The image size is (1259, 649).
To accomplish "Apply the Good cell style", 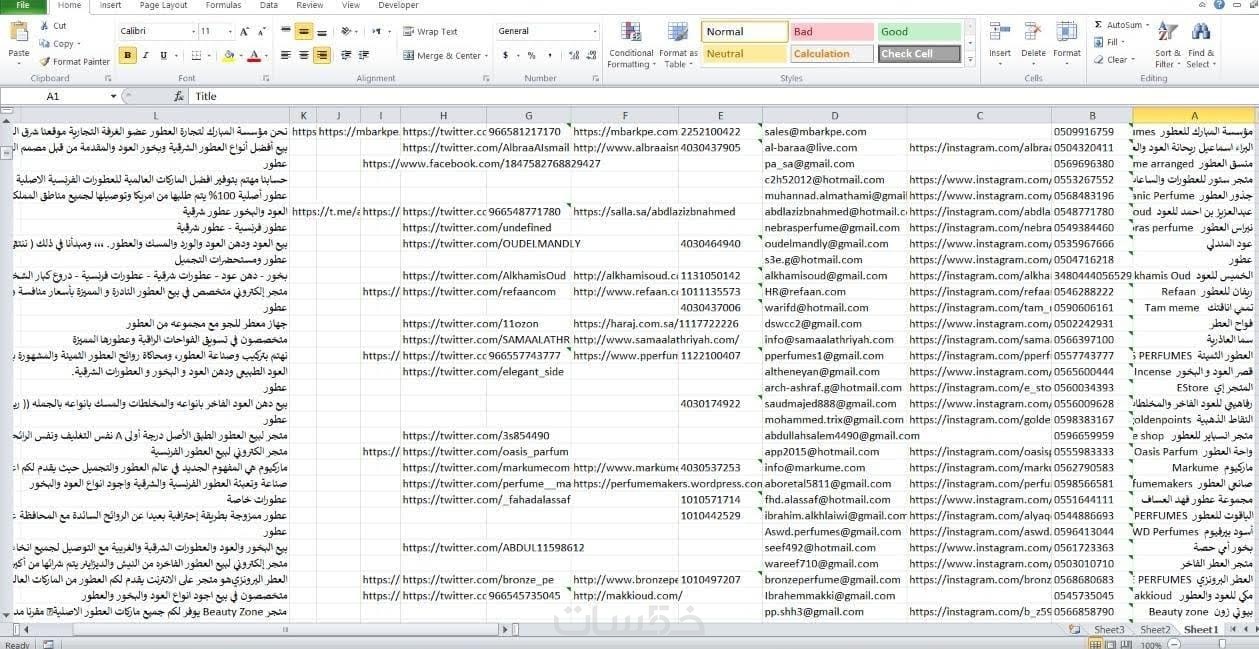I will (919, 32).
